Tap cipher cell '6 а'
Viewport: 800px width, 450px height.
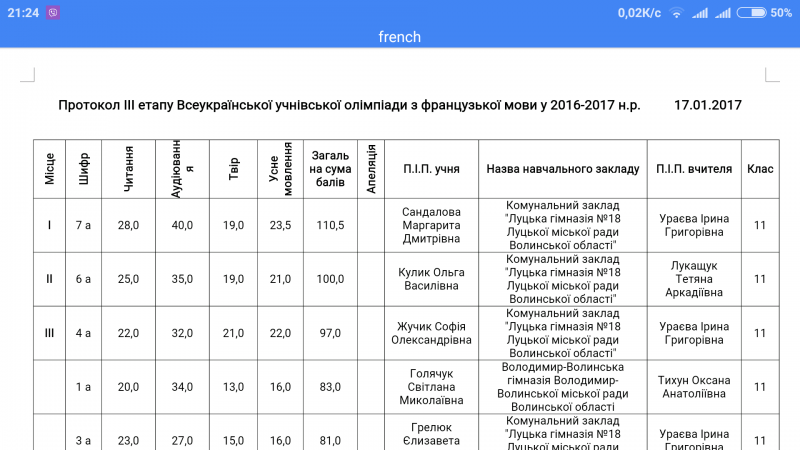(x=83, y=279)
